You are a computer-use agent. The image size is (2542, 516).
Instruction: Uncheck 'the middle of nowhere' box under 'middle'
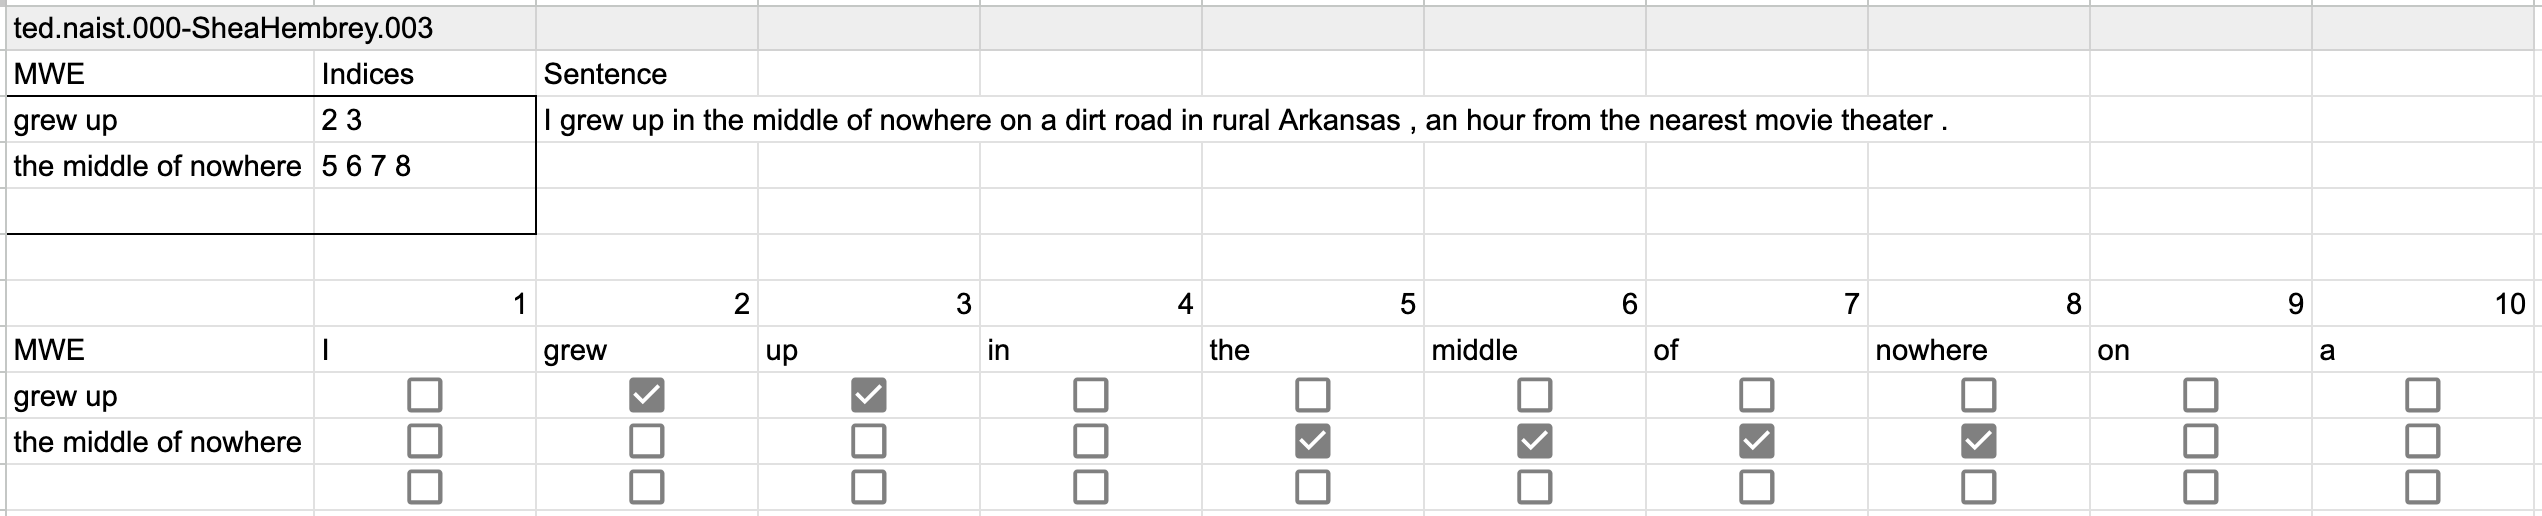pos(1534,441)
